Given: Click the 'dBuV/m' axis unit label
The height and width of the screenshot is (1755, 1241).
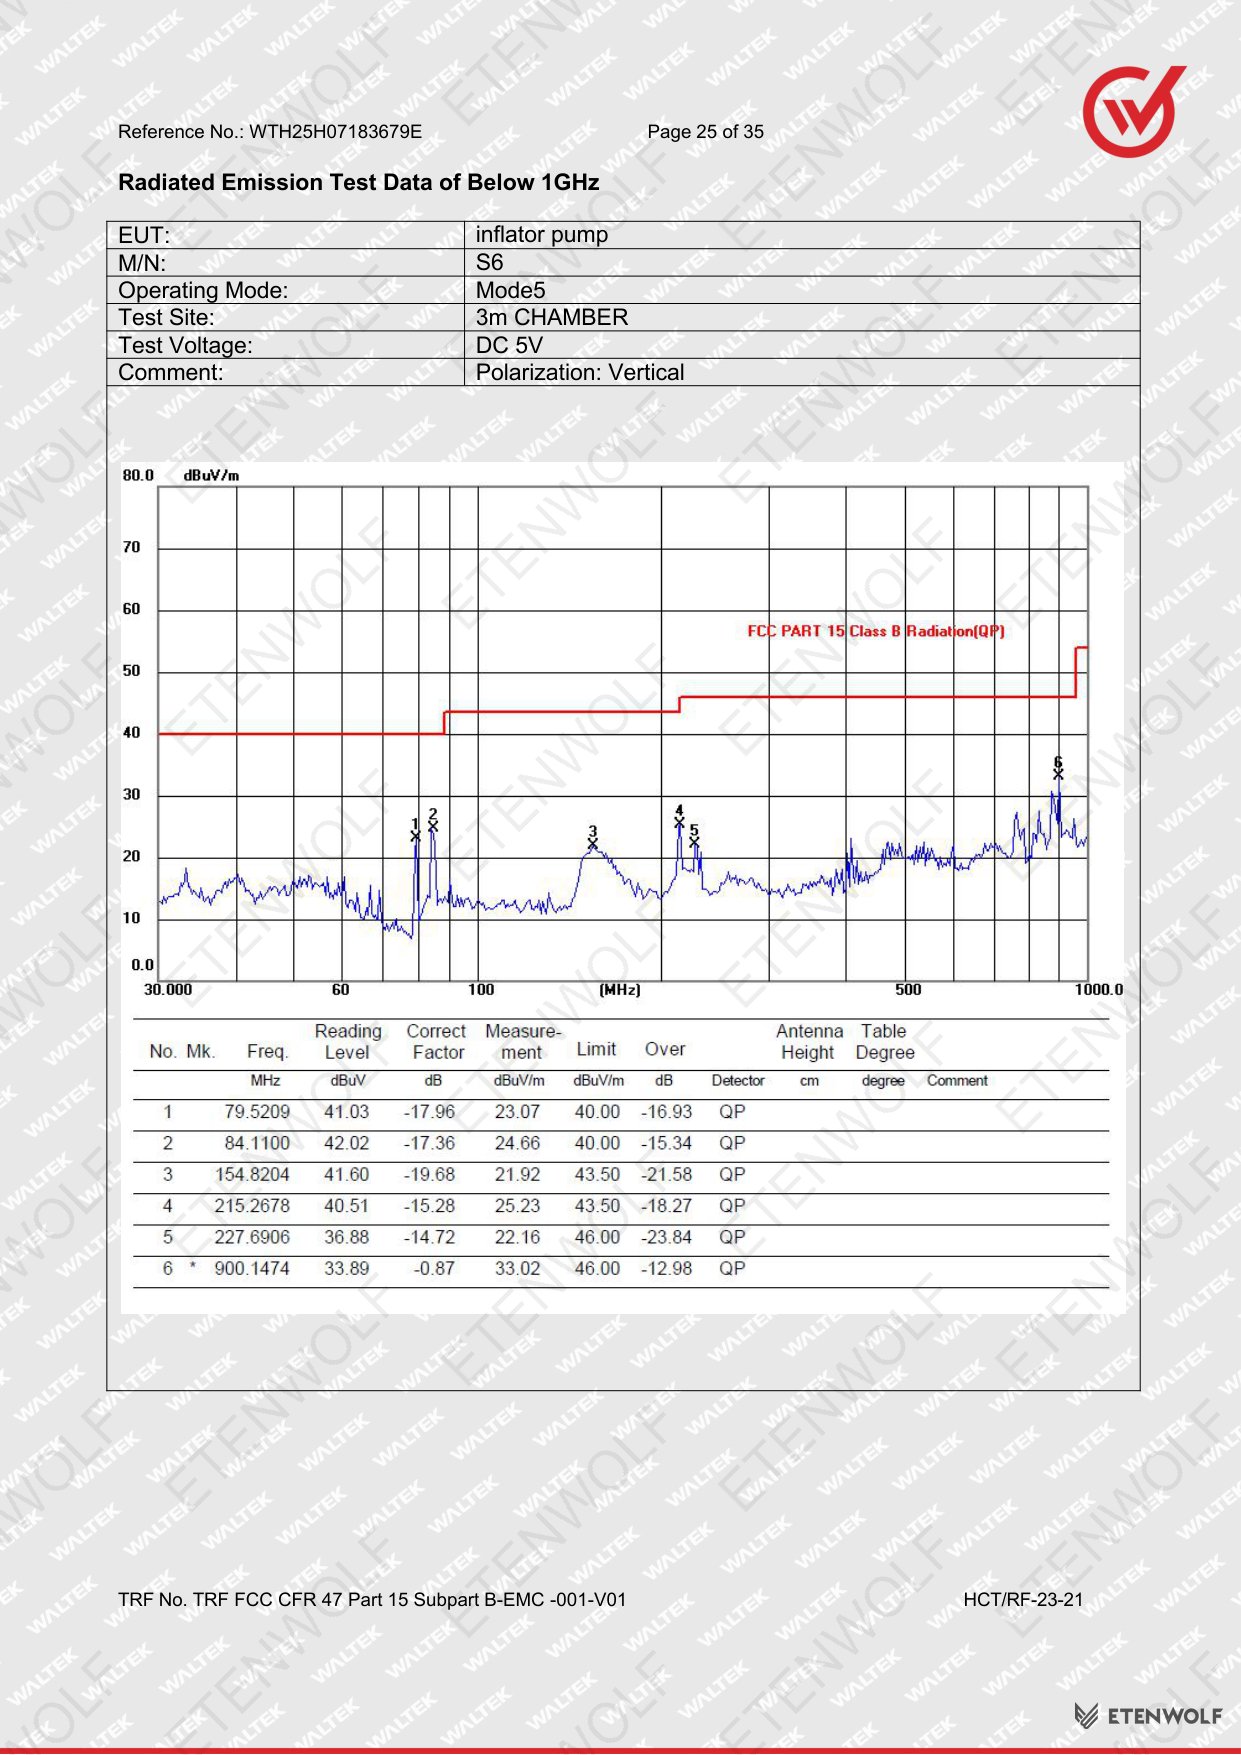Looking at the screenshot, I should (x=211, y=476).
